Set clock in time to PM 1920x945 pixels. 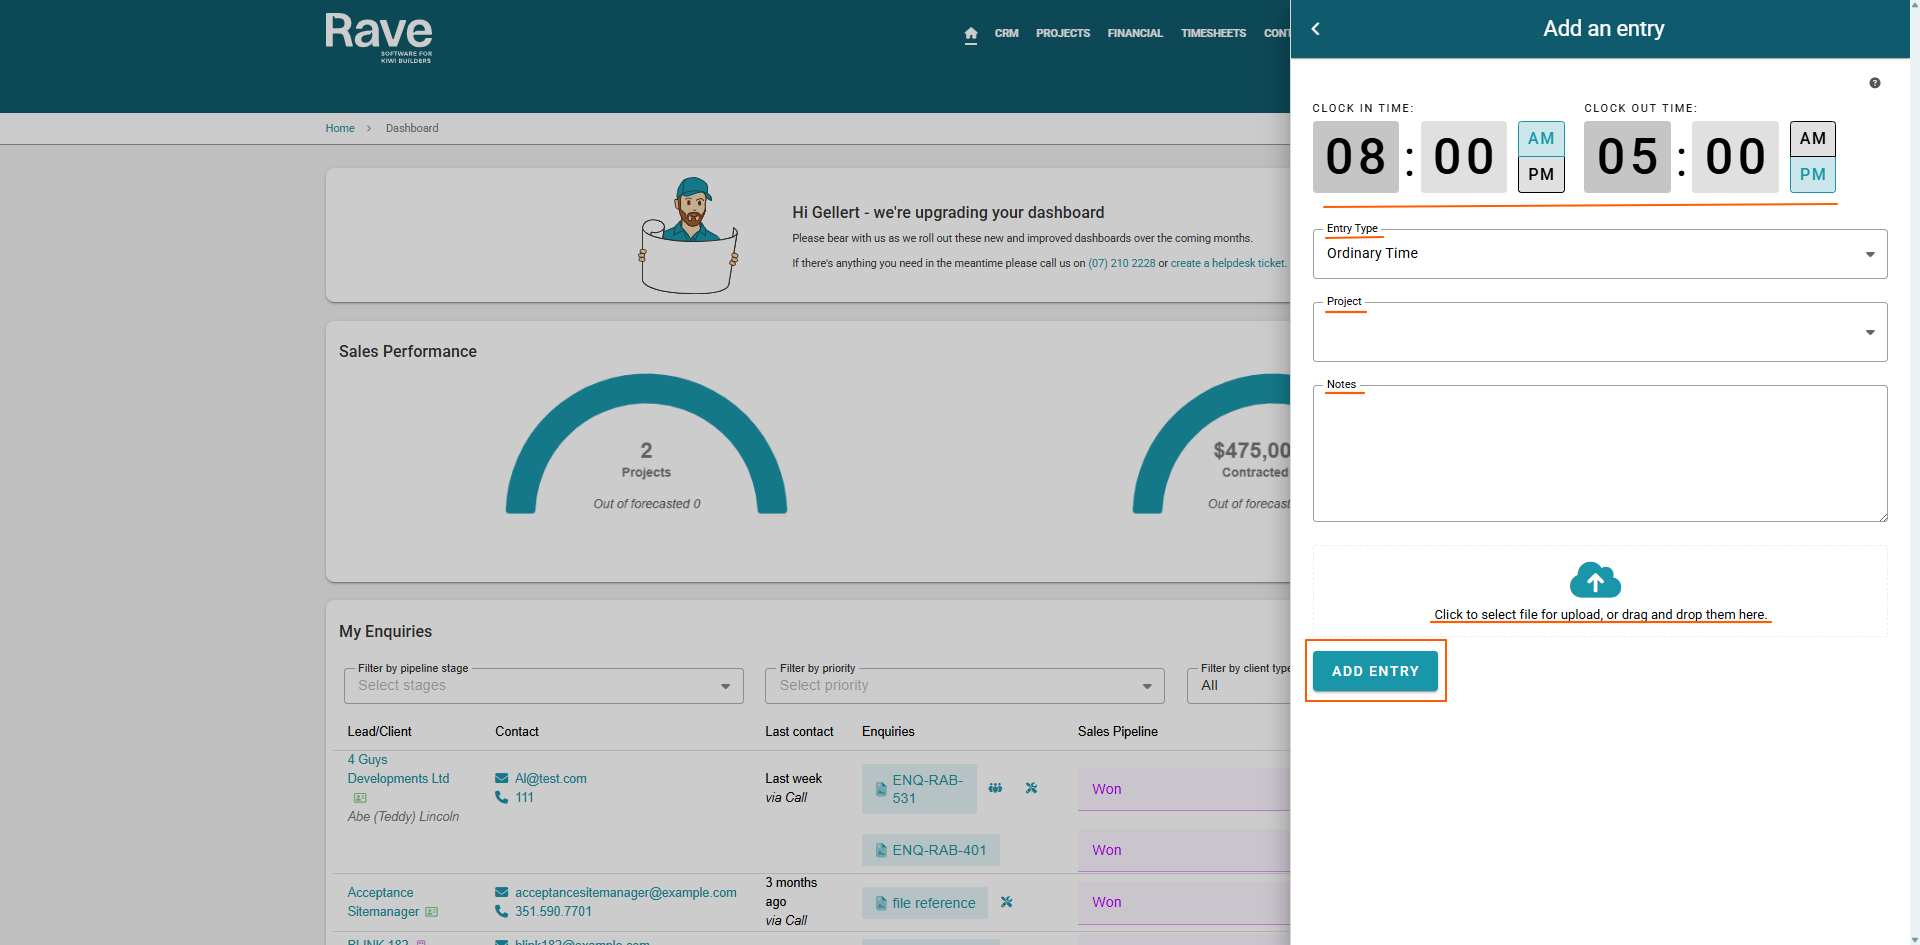pos(1541,174)
